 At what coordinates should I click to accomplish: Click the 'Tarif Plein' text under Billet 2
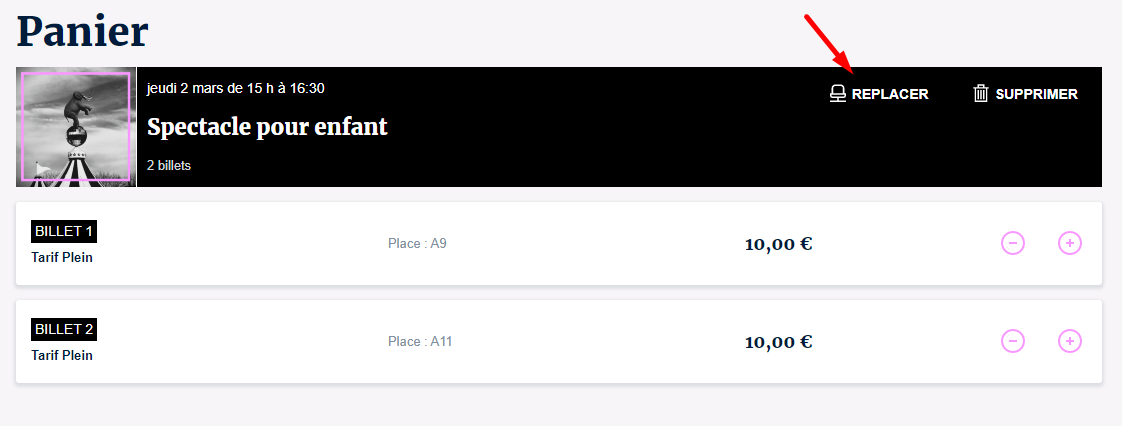coord(62,355)
